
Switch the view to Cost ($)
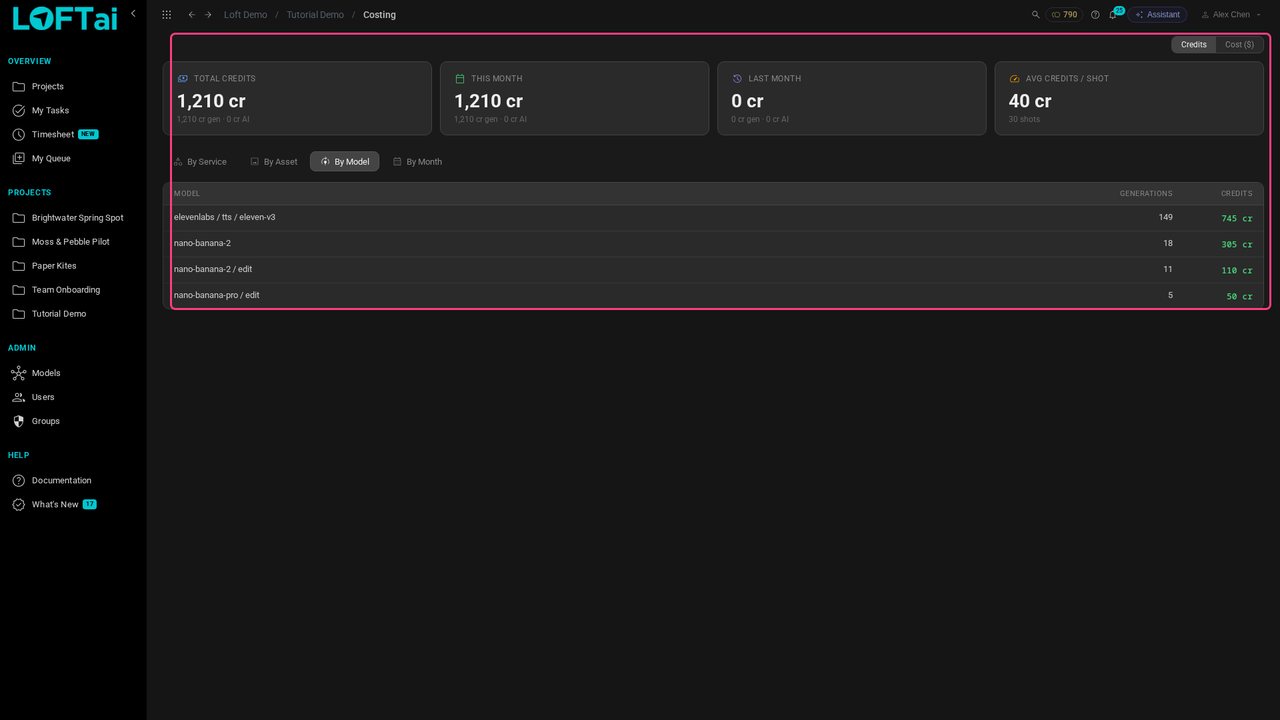1239,45
